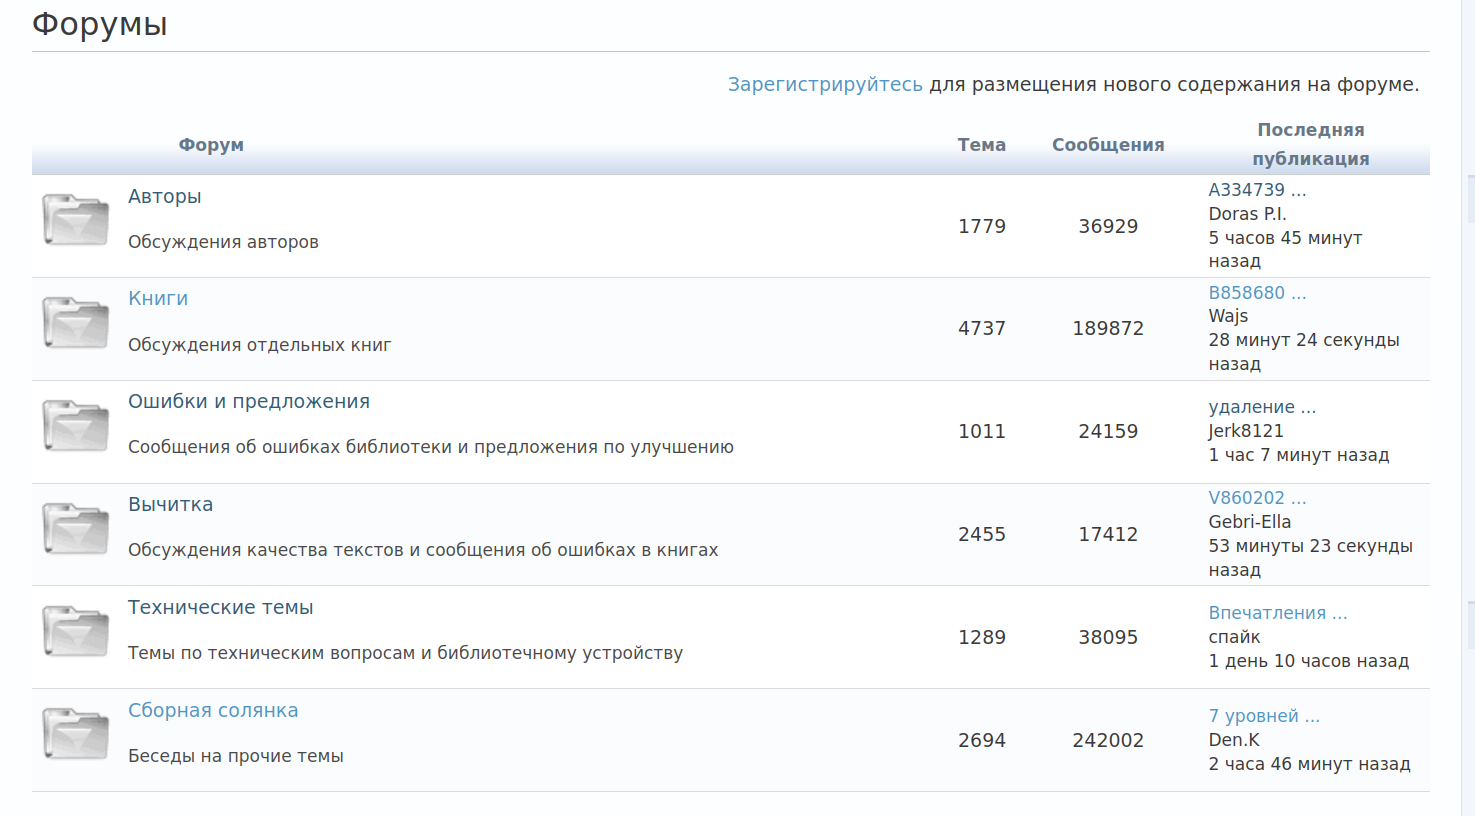Viewport: 1475px width, 816px height.
Task: Go to the Книги forum
Action: [x=158, y=299]
